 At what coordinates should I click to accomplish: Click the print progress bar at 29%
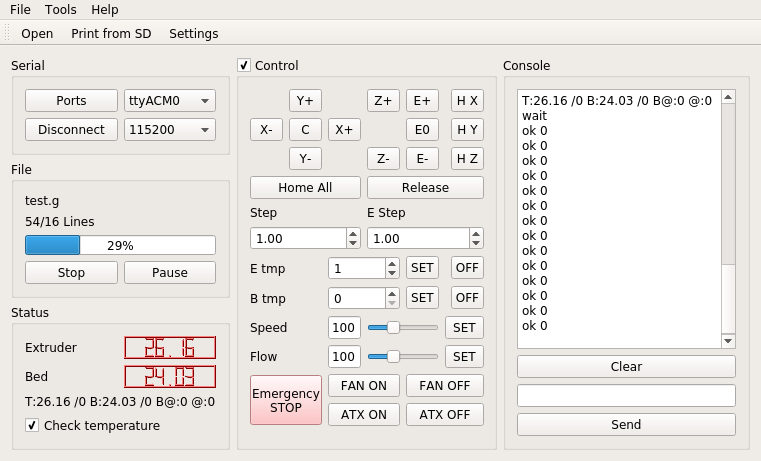coord(120,245)
